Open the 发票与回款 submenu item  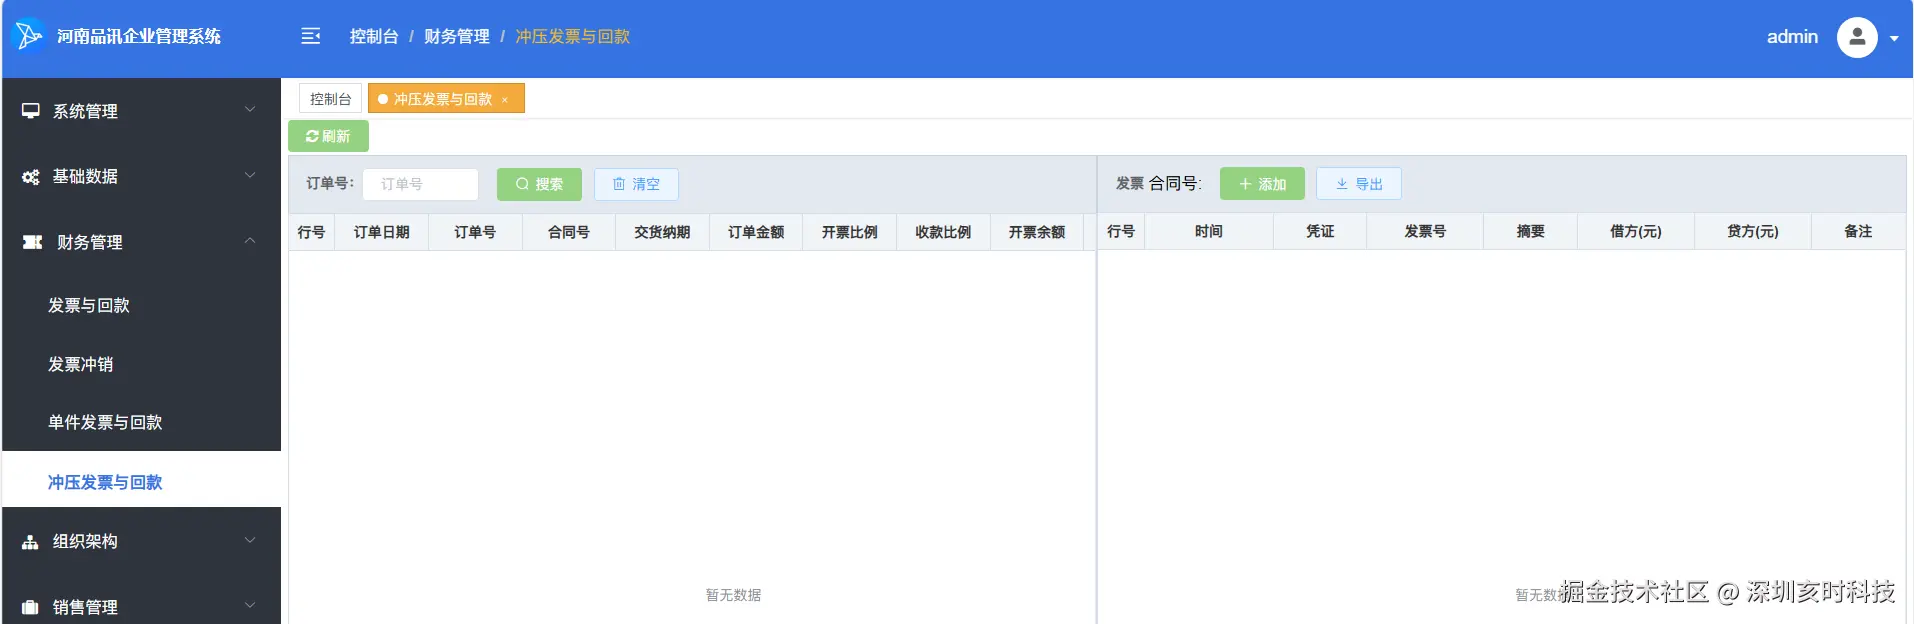[x=141, y=305]
